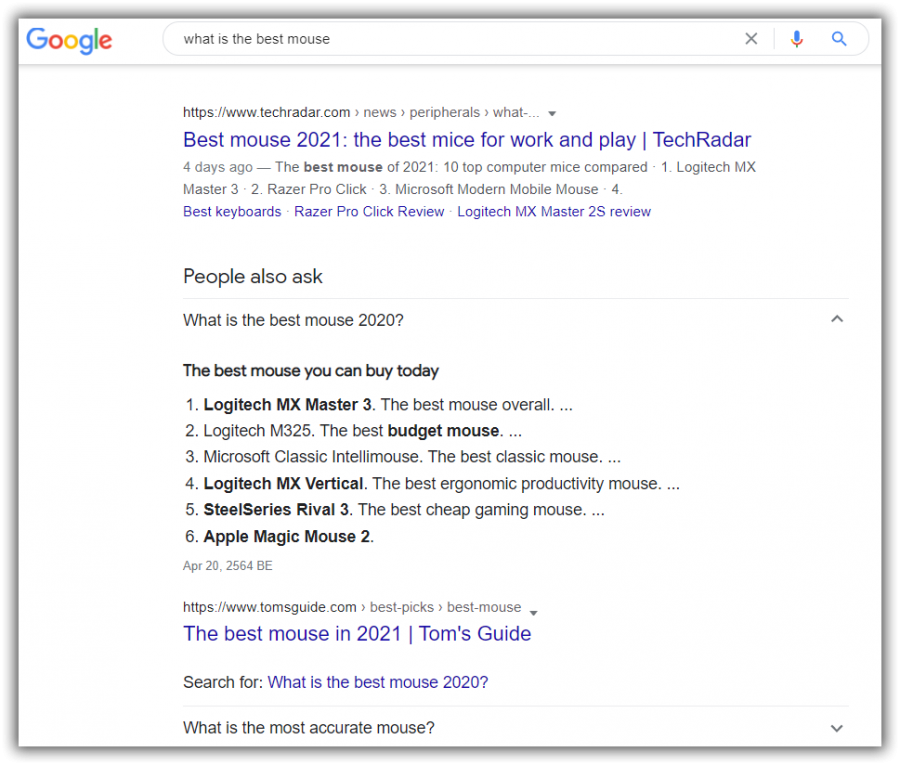Clear the search box with X icon
The image size is (900, 765).
[751, 39]
